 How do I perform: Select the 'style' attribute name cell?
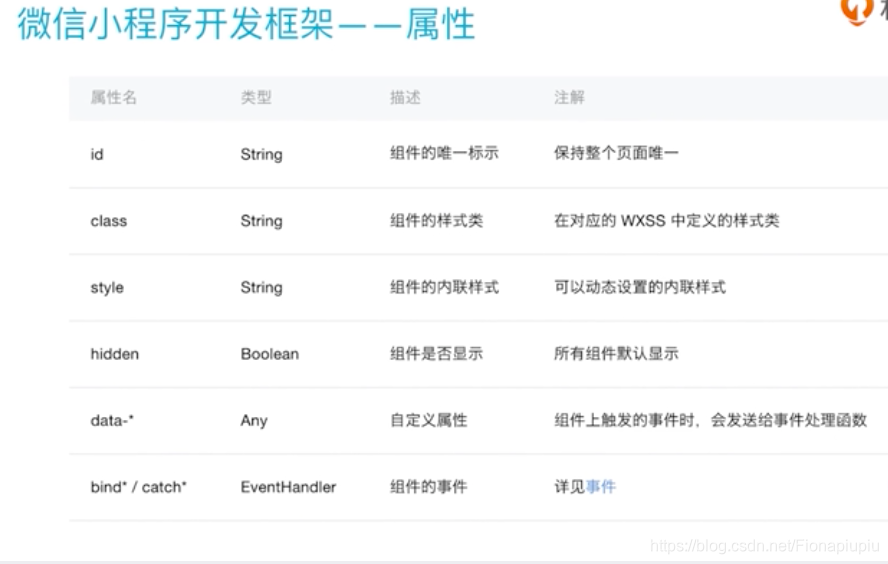107,288
